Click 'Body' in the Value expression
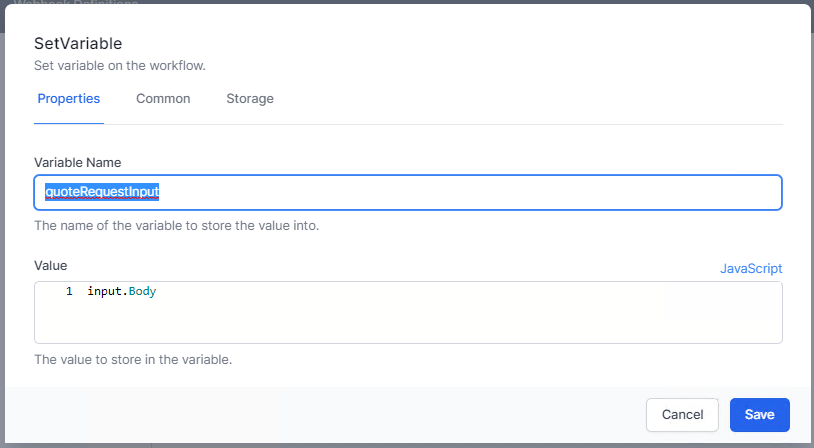 [143, 291]
